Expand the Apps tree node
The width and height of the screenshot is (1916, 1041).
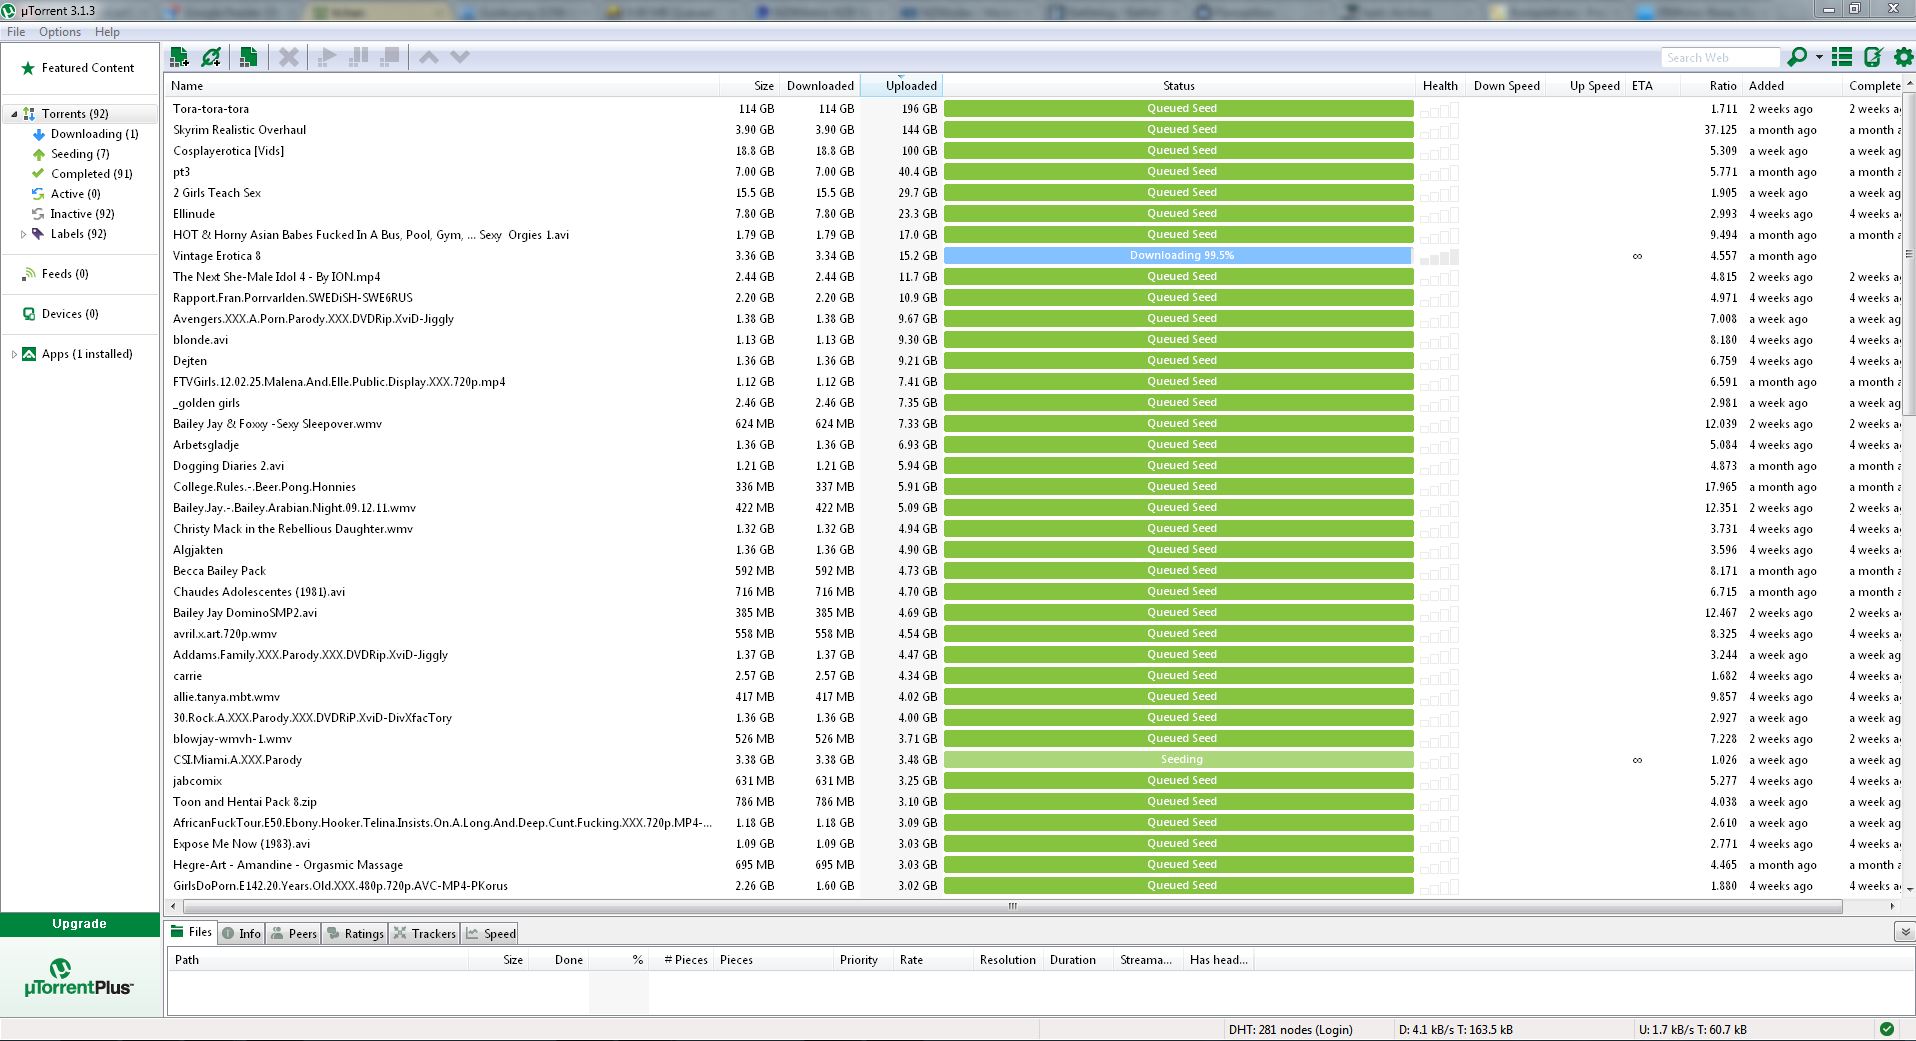14,354
